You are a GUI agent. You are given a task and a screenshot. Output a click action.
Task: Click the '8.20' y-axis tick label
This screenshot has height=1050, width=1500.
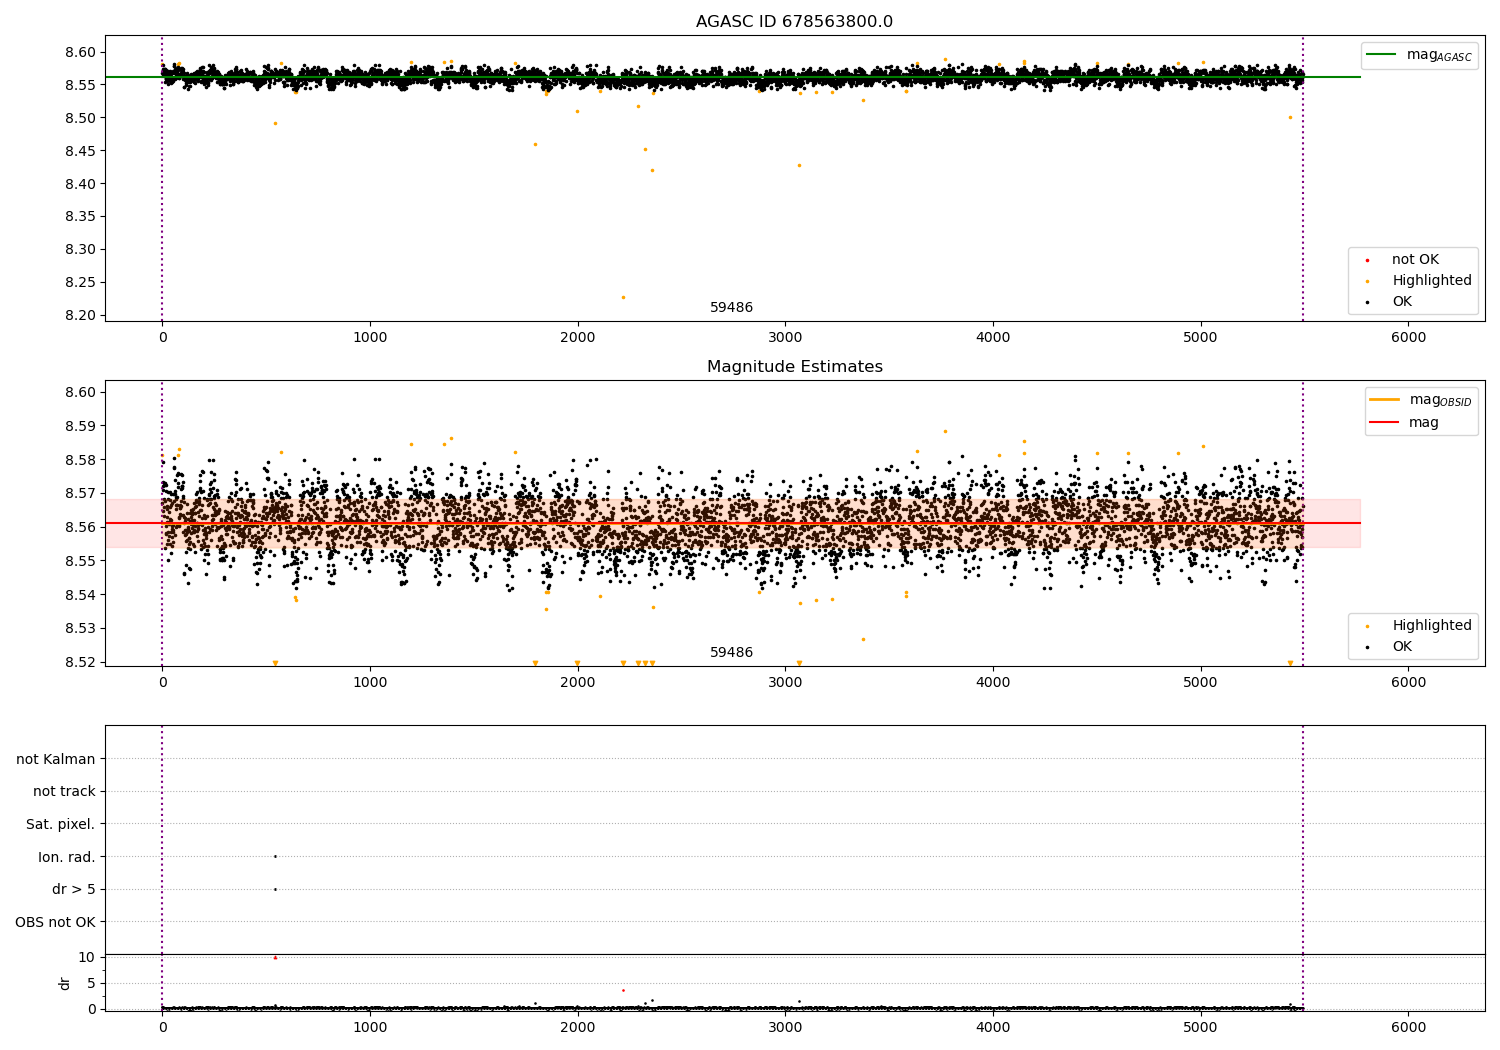pos(81,316)
